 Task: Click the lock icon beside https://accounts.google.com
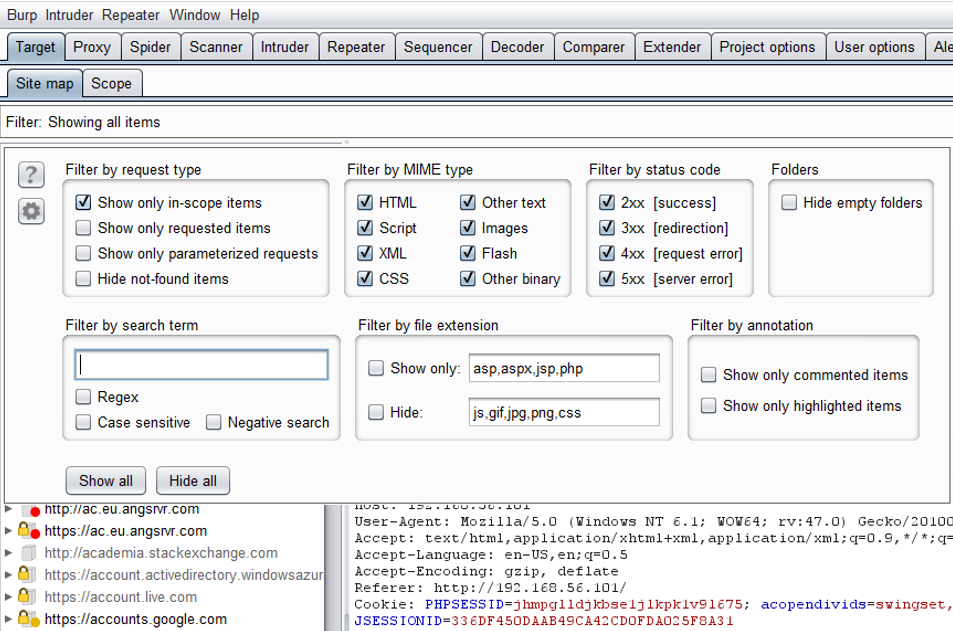coord(28,619)
